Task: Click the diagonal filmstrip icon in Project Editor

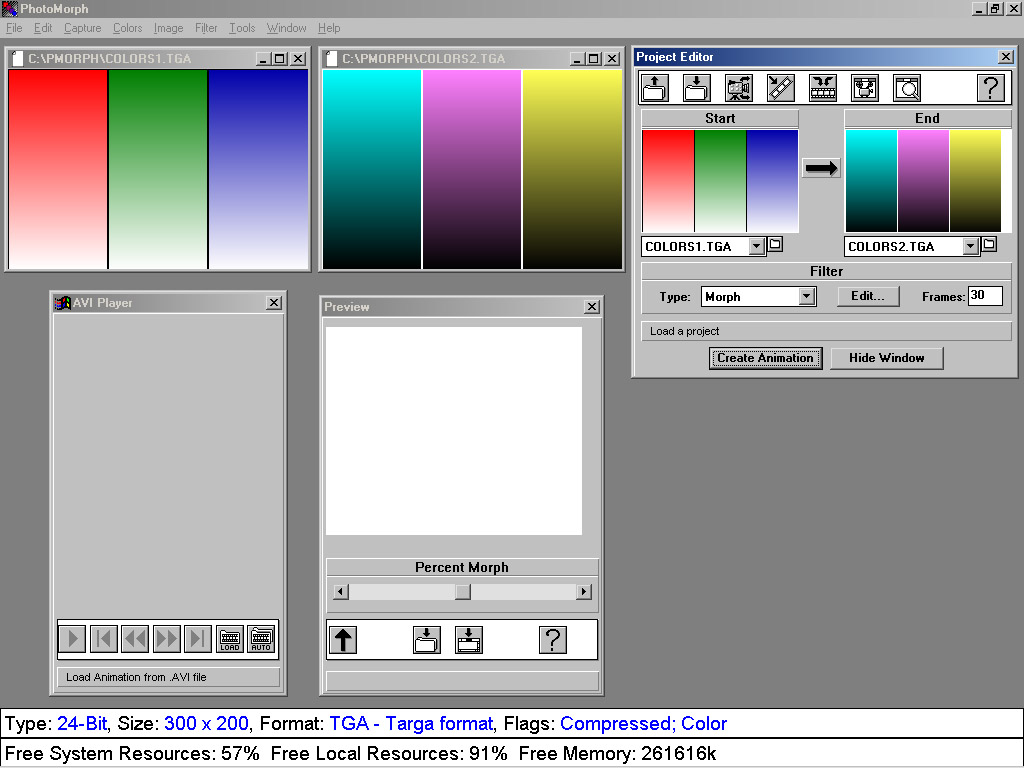Action: pos(780,88)
